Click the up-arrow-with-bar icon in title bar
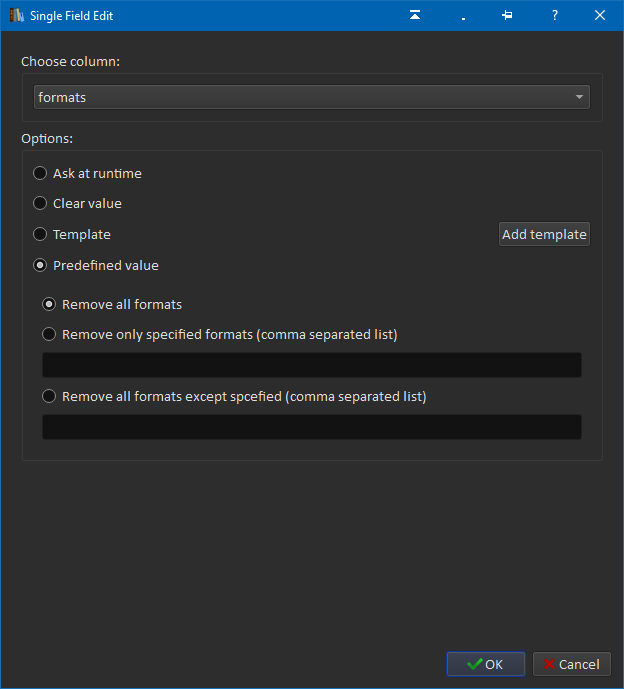Viewport: 624px width, 689px height. (x=415, y=15)
